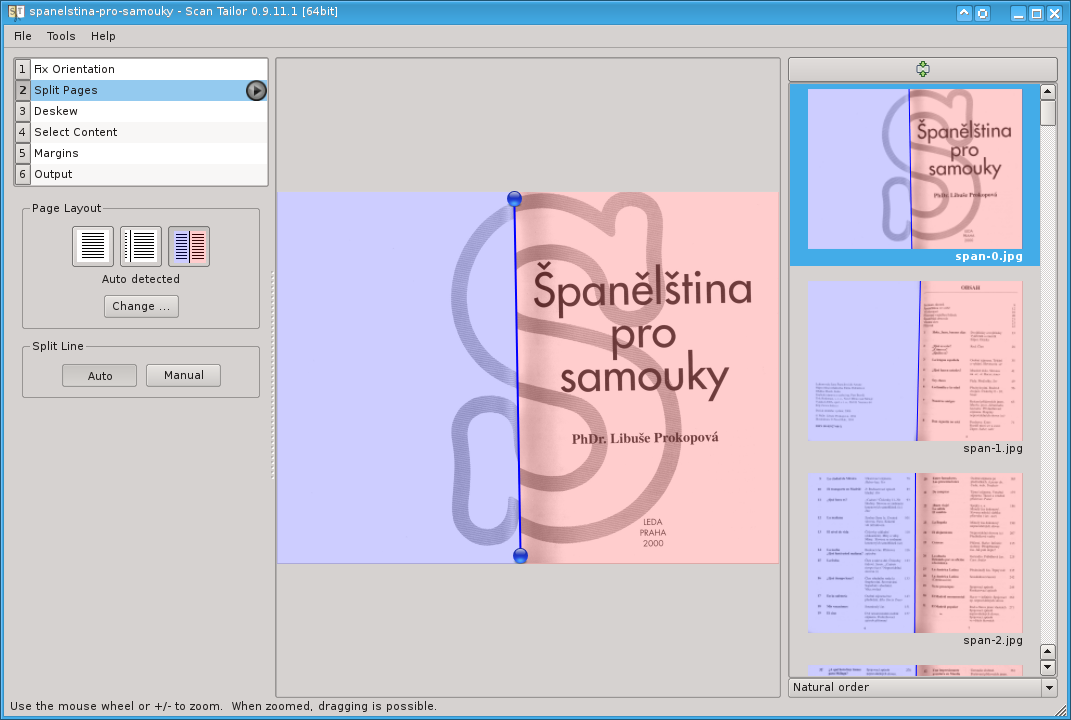
Task: Set split line to Manual
Action: [x=183, y=375]
